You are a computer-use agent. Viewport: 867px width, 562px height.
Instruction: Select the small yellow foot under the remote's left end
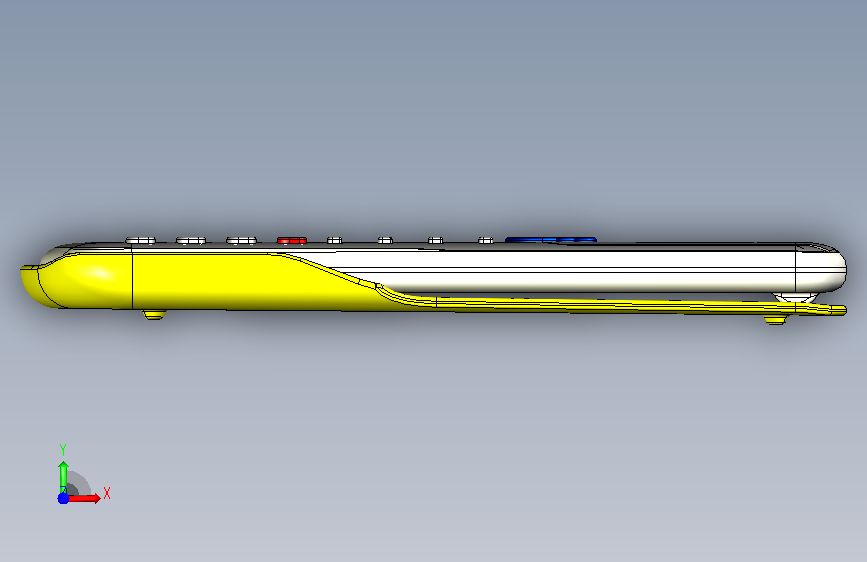154,315
